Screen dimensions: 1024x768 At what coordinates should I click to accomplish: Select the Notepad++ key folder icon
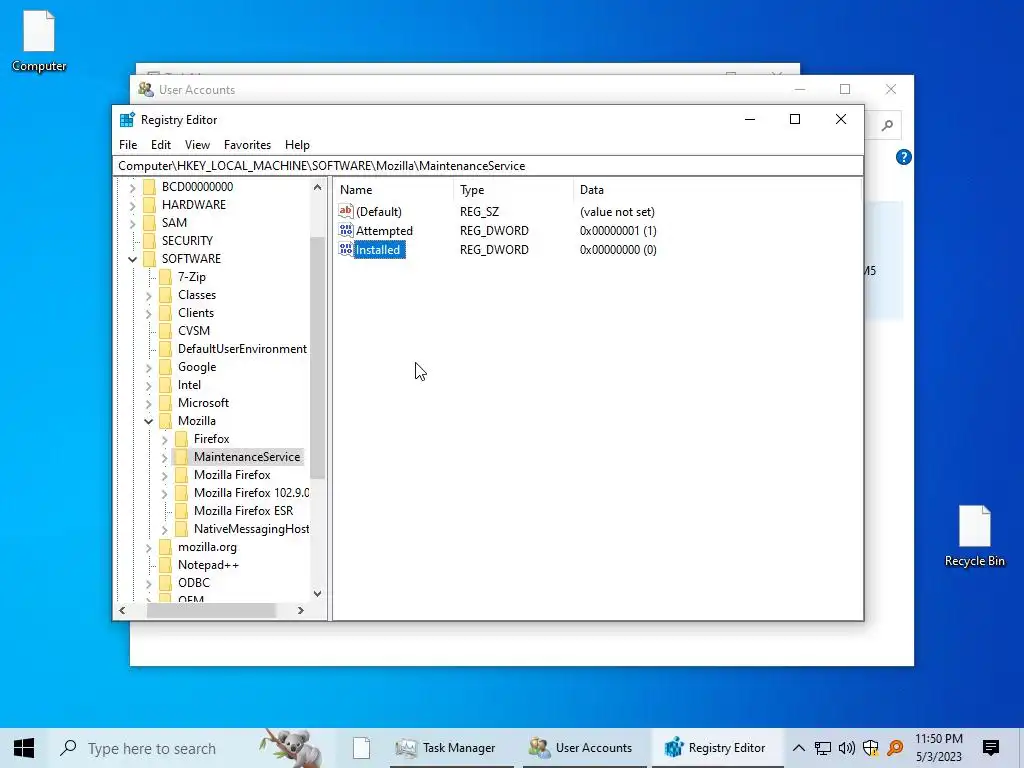tap(165, 565)
